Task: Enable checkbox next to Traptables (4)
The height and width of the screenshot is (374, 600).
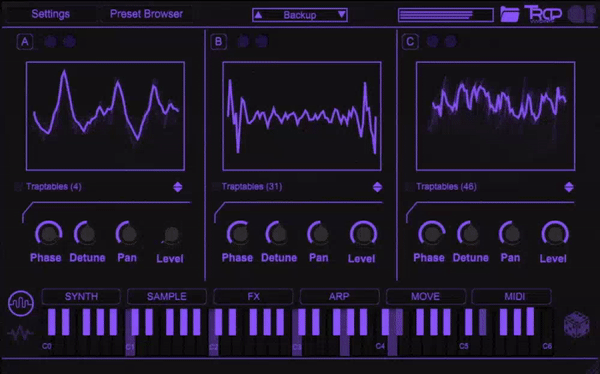Action: (x=18, y=187)
